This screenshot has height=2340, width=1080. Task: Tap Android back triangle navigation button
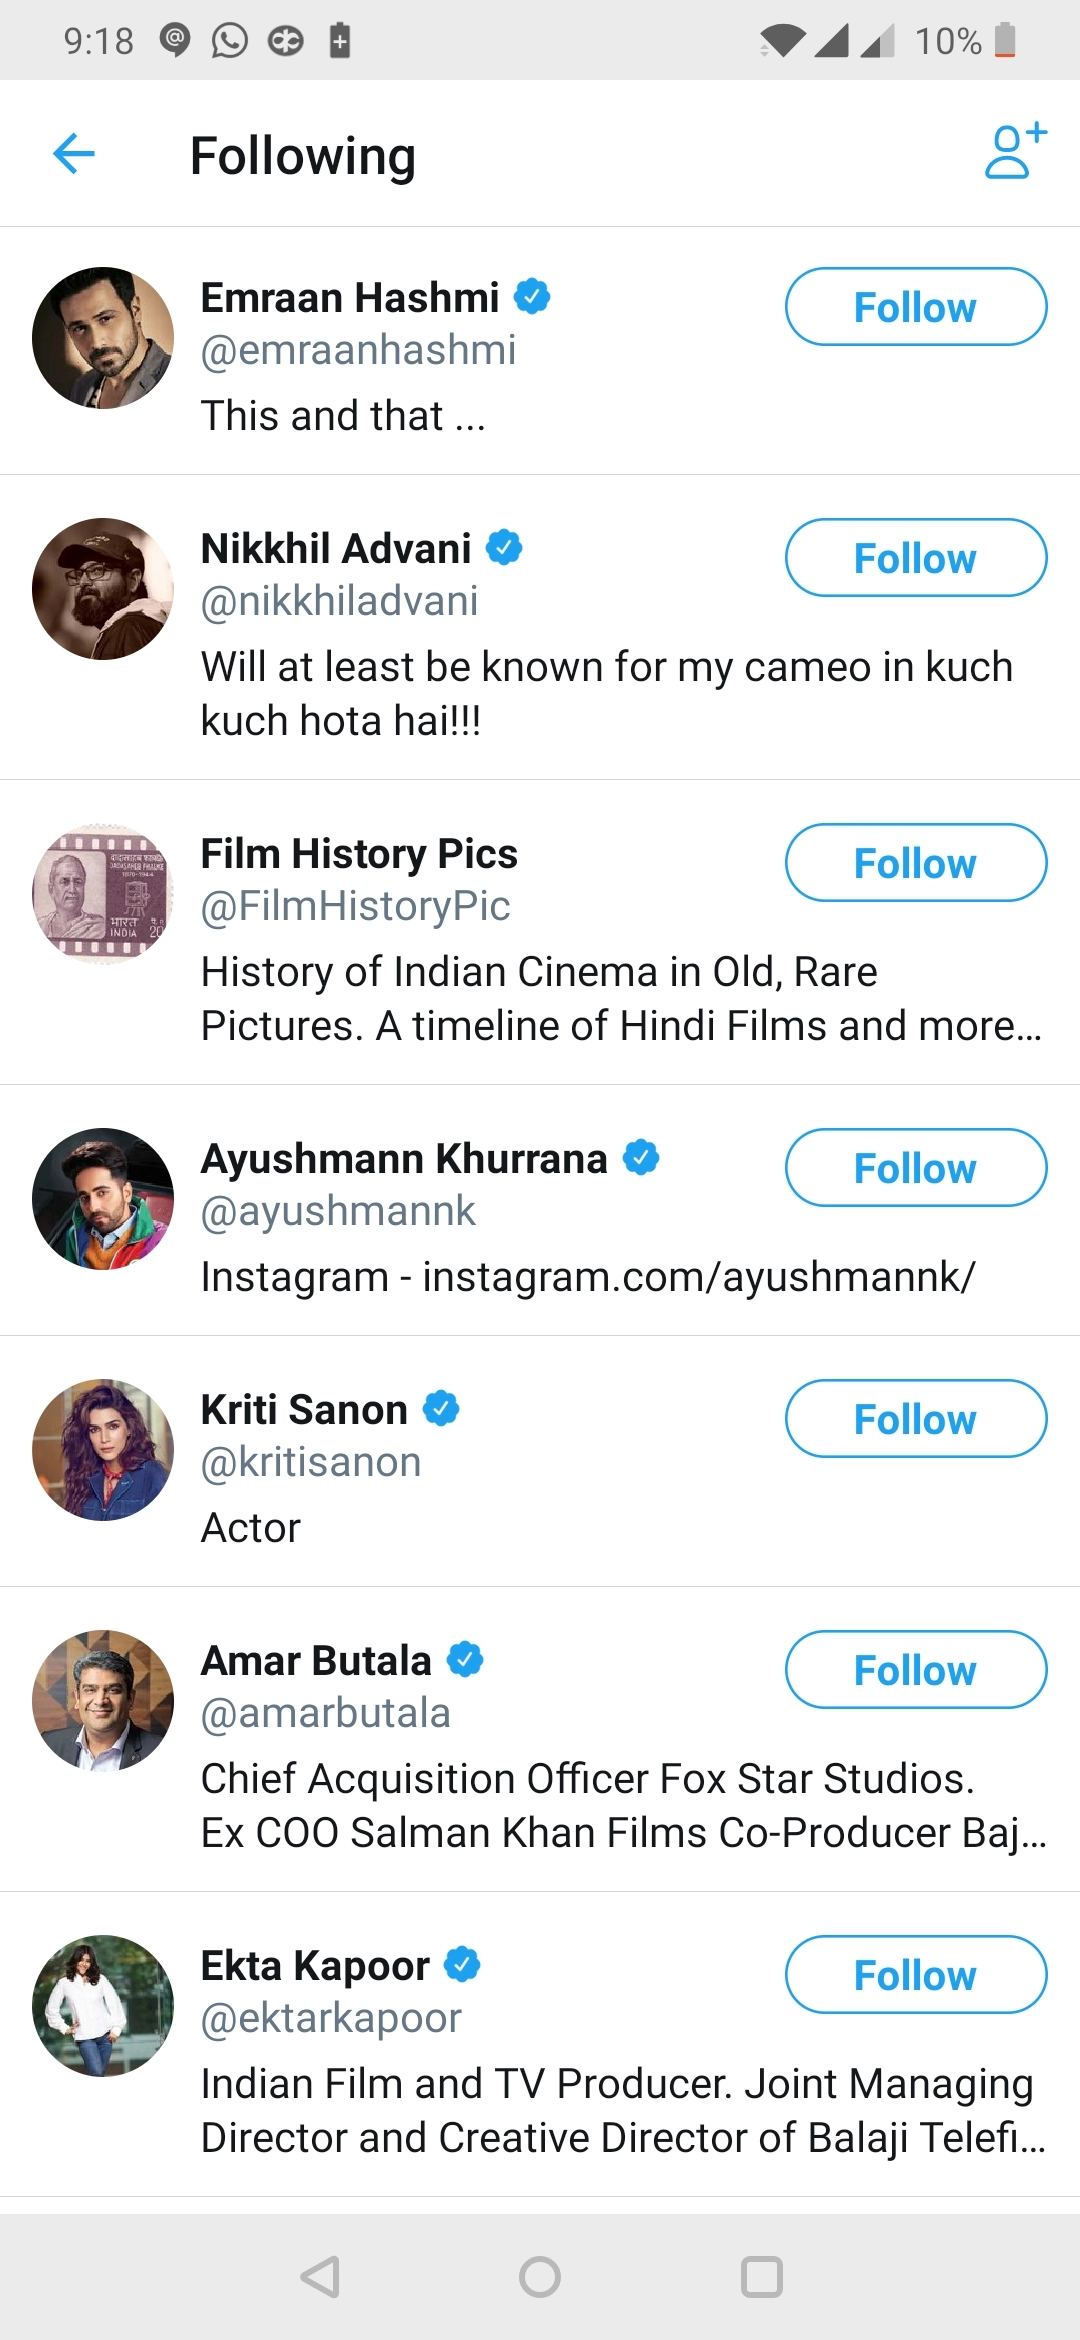coord(321,2277)
